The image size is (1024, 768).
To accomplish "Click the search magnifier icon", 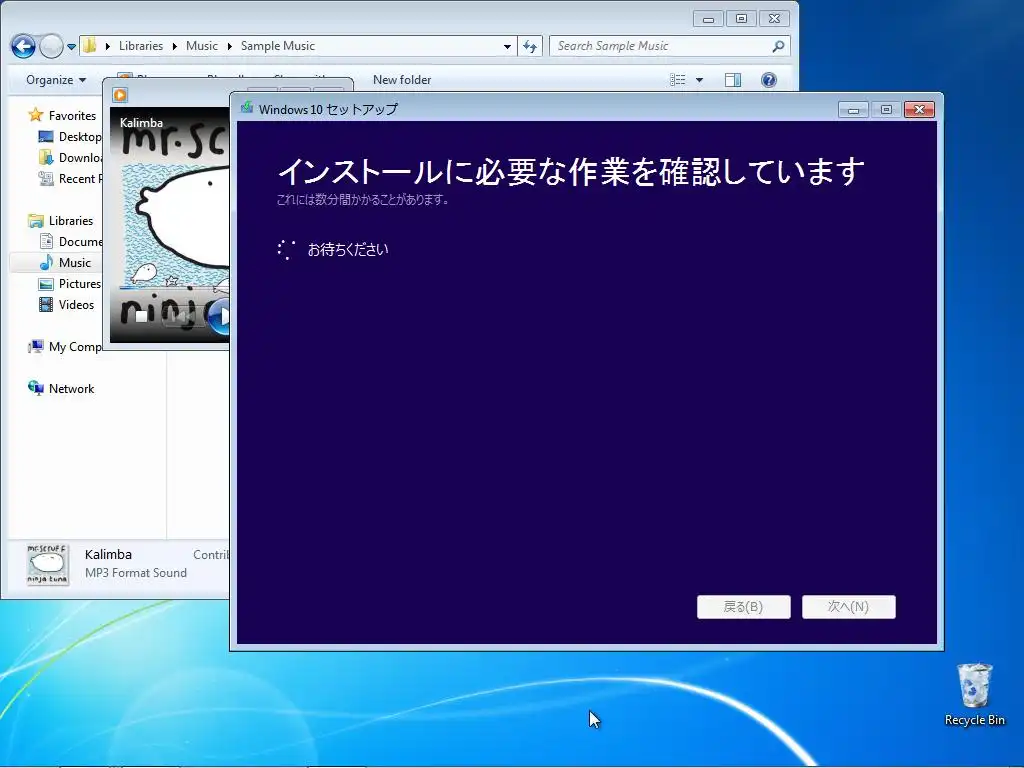I will click(x=778, y=46).
